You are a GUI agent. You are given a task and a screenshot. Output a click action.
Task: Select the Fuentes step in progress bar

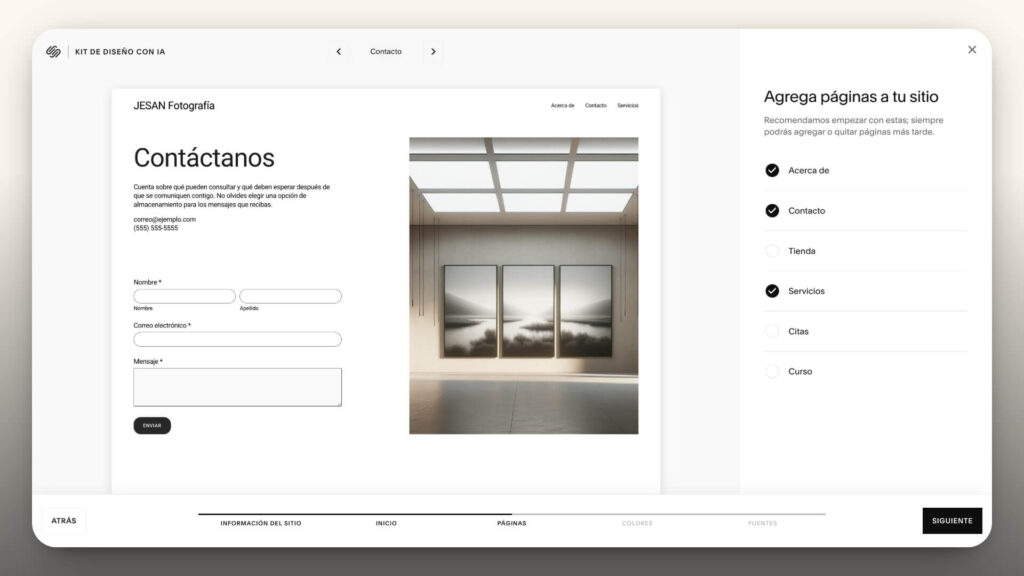(762, 523)
